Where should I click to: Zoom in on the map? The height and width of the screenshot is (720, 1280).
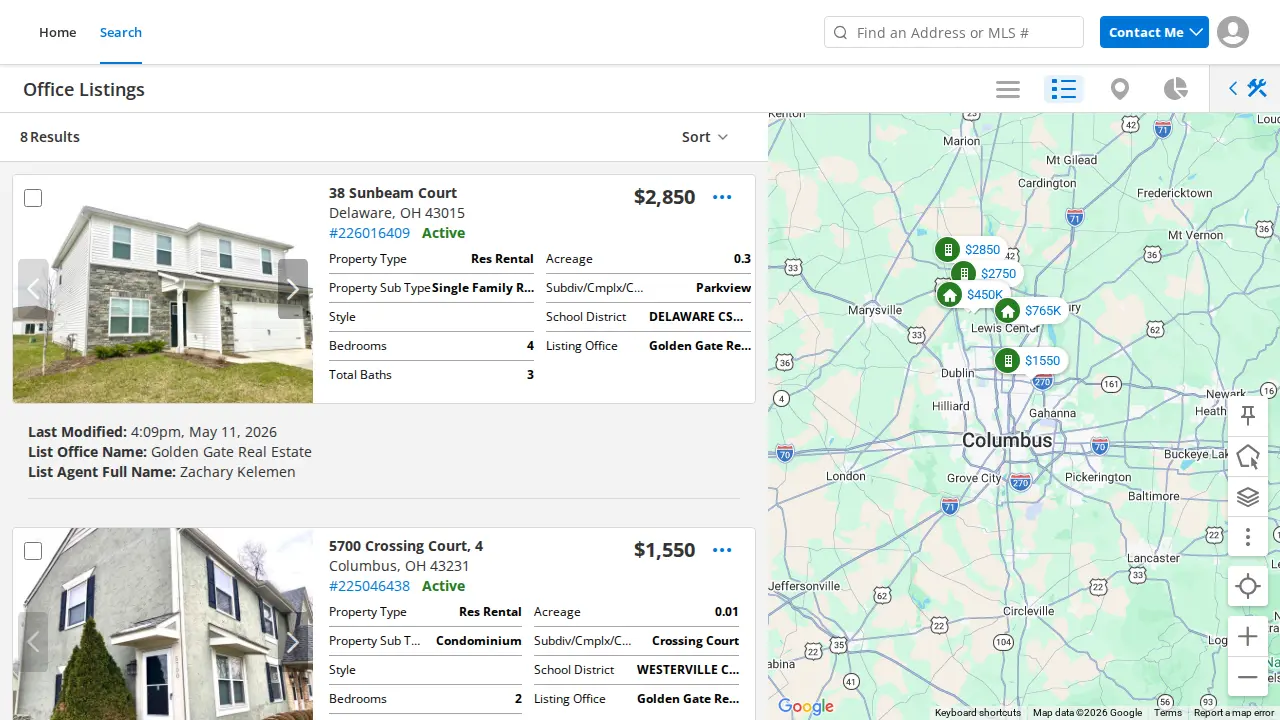pos(1248,636)
